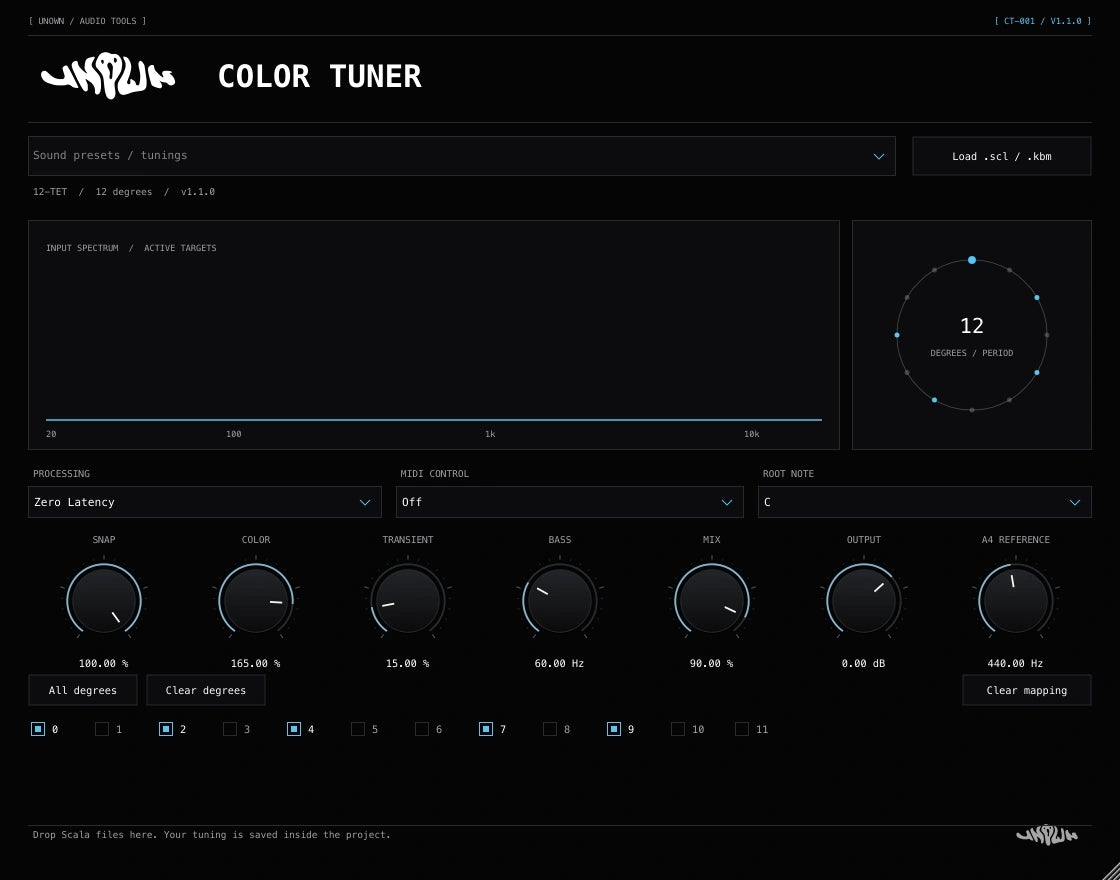This screenshot has width=1120, height=880.
Task: Click the COLOR value 165.00 %
Action: click(x=256, y=664)
